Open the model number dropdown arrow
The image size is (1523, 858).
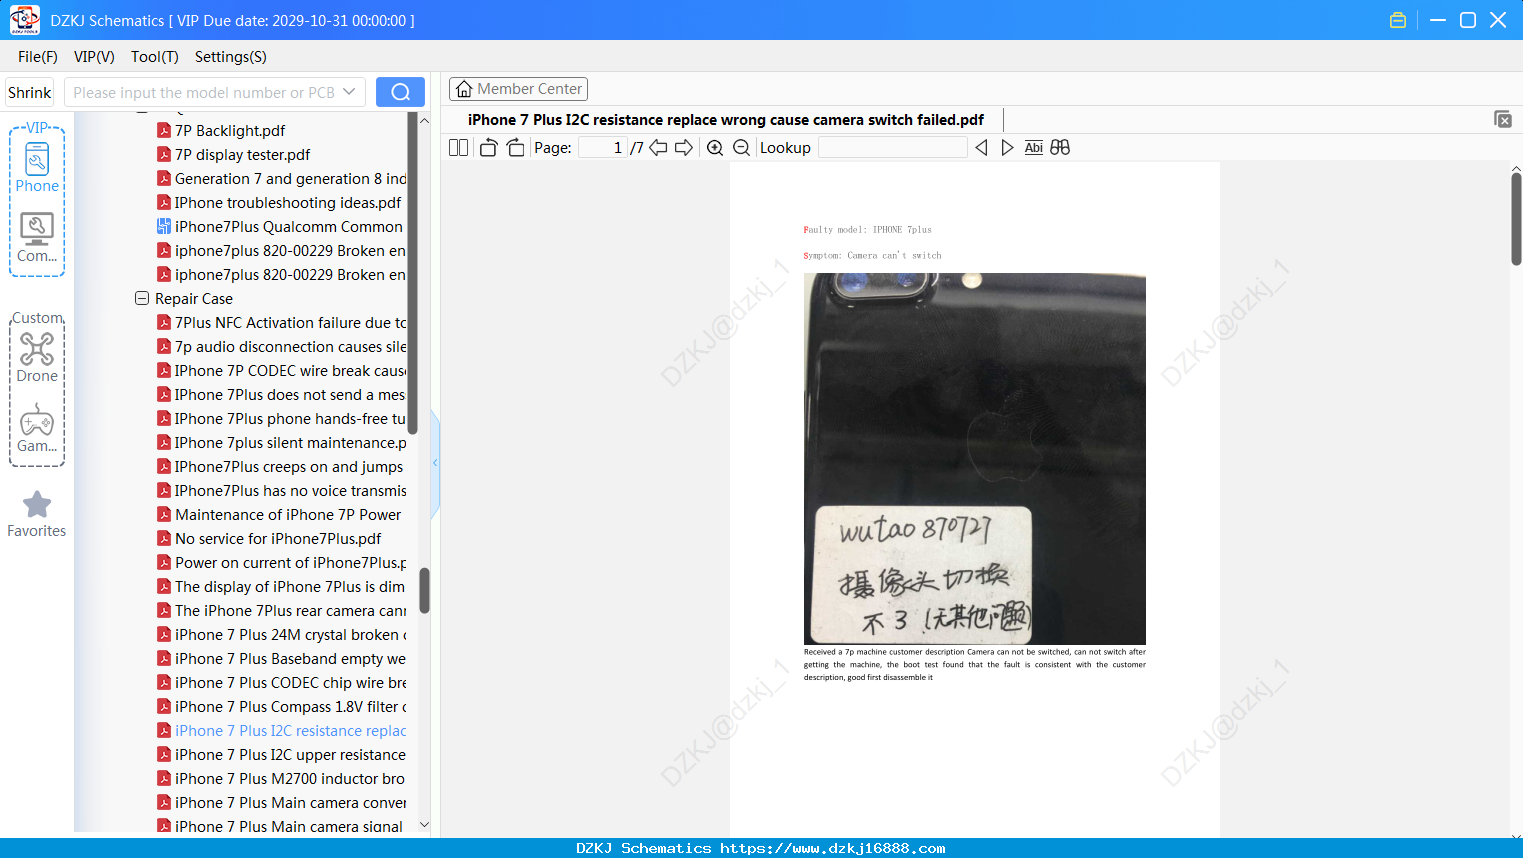click(349, 92)
